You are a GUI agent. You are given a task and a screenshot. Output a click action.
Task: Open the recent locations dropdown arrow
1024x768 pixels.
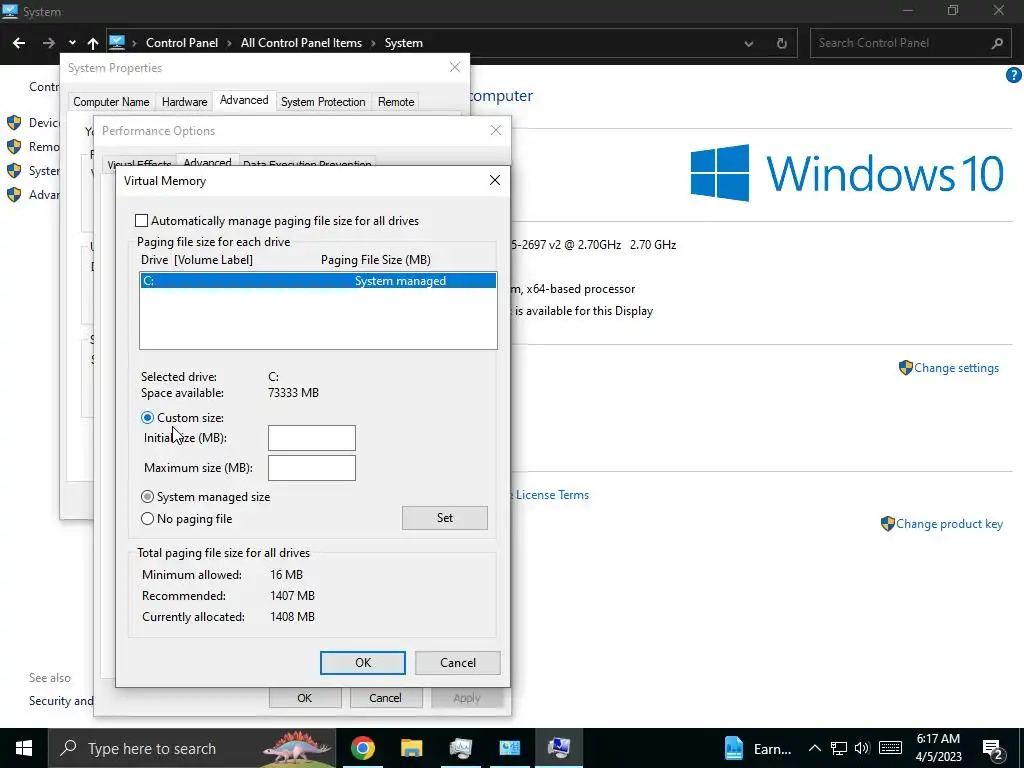click(72, 43)
